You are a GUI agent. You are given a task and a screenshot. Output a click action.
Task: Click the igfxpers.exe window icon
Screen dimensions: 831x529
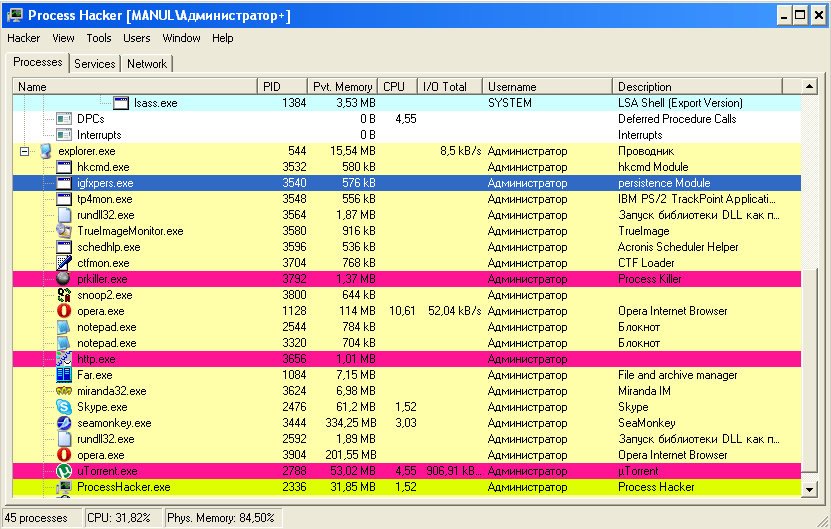tap(64, 183)
